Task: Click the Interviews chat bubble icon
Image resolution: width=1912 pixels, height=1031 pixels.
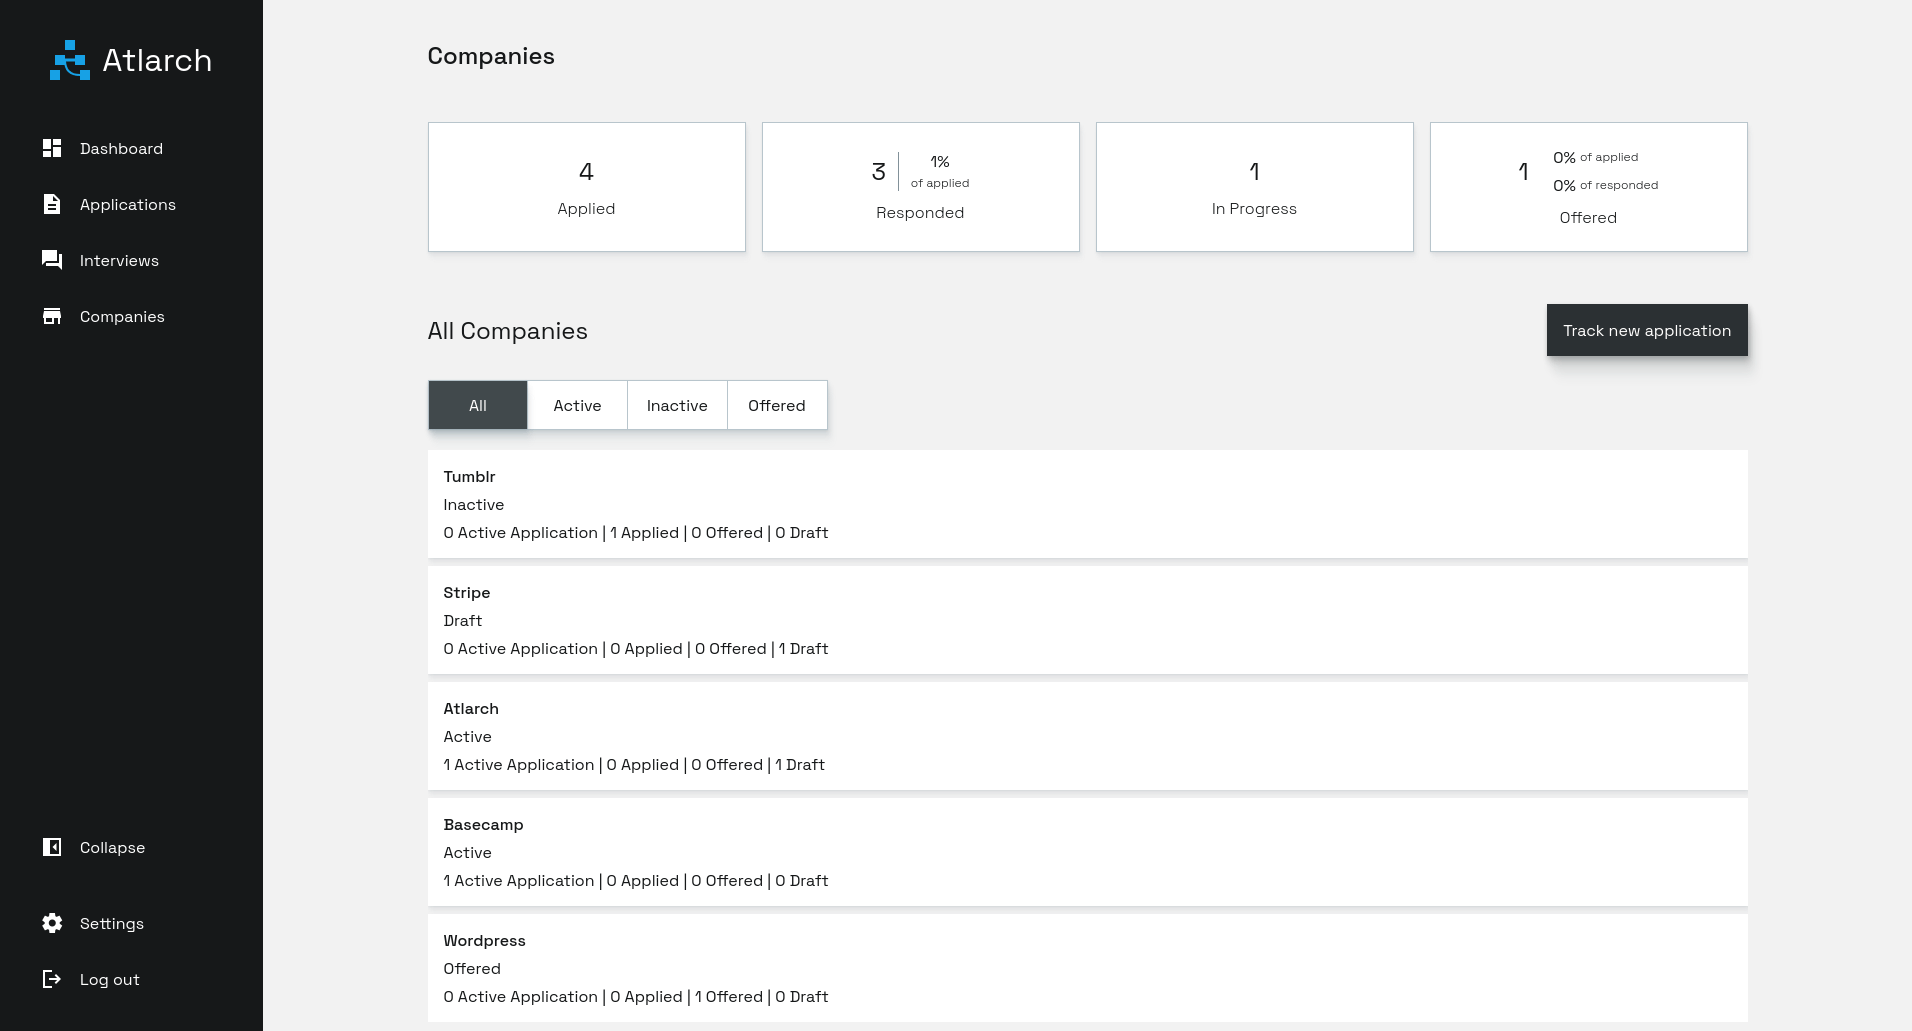Action: [x=52, y=260]
